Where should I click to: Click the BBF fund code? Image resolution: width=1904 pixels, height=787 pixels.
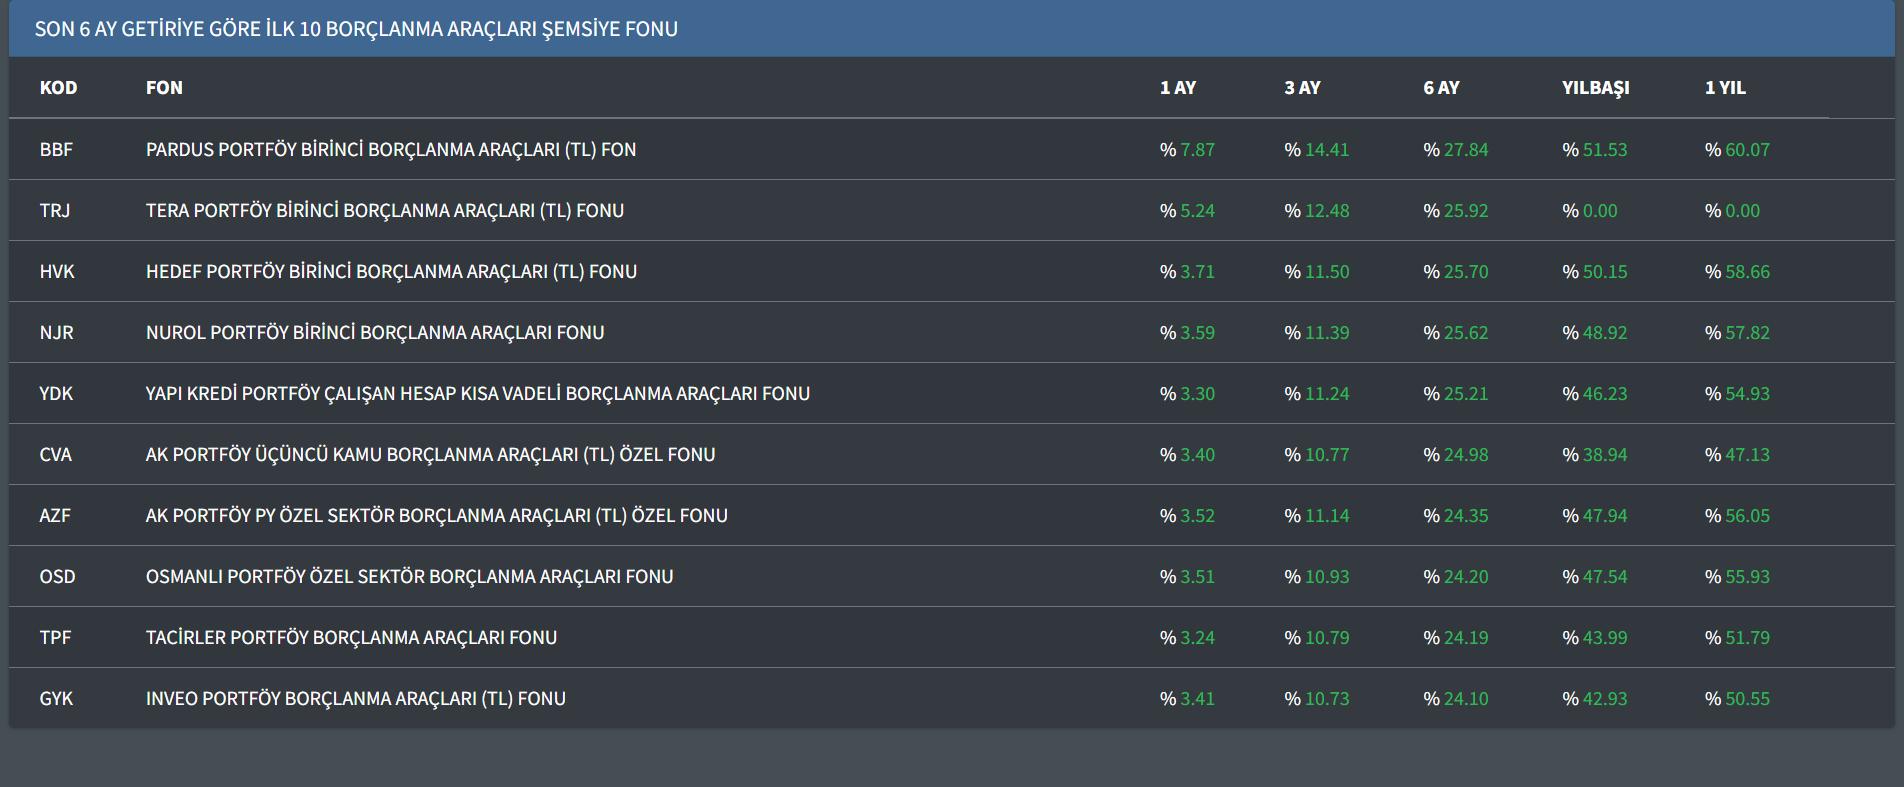pos(56,150)
